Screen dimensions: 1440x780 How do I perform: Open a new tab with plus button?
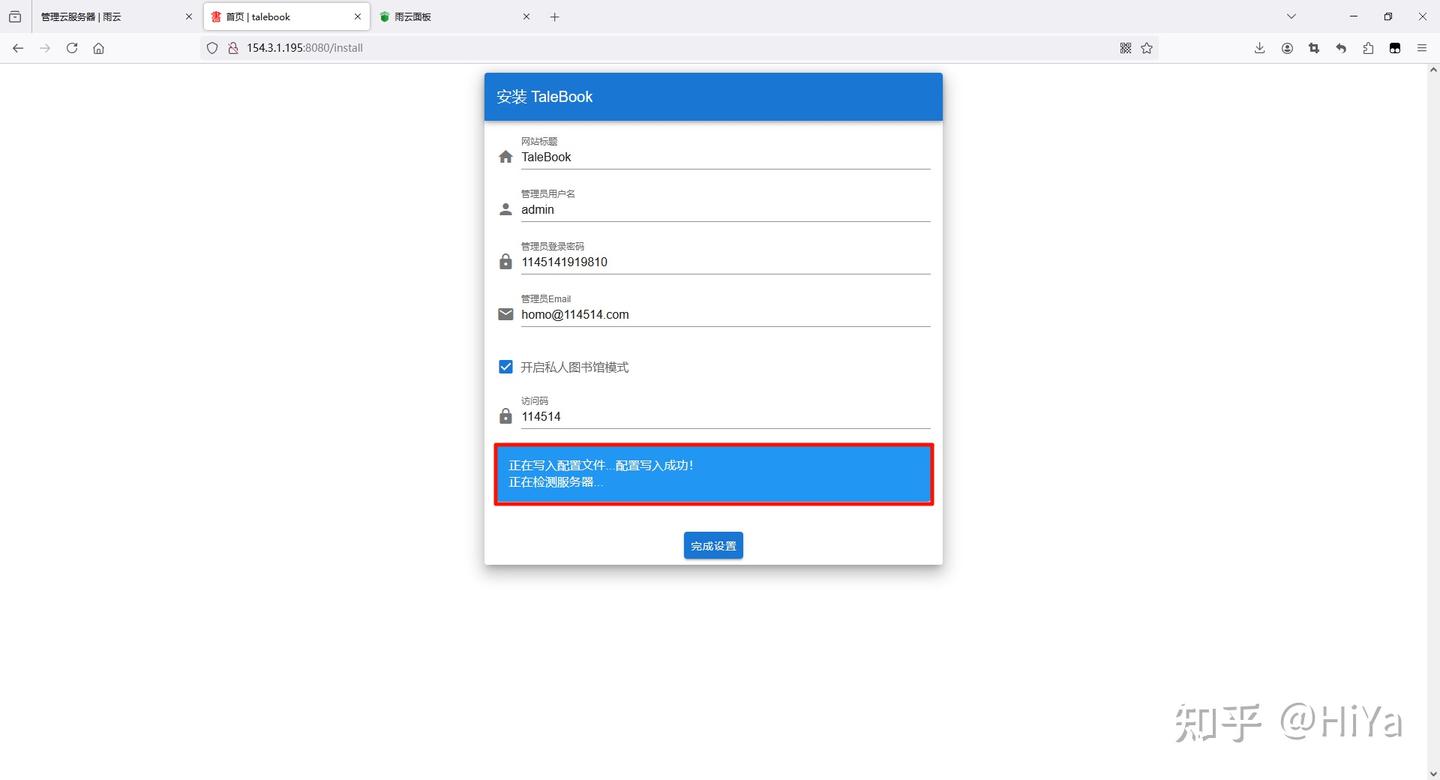point(555,17)
